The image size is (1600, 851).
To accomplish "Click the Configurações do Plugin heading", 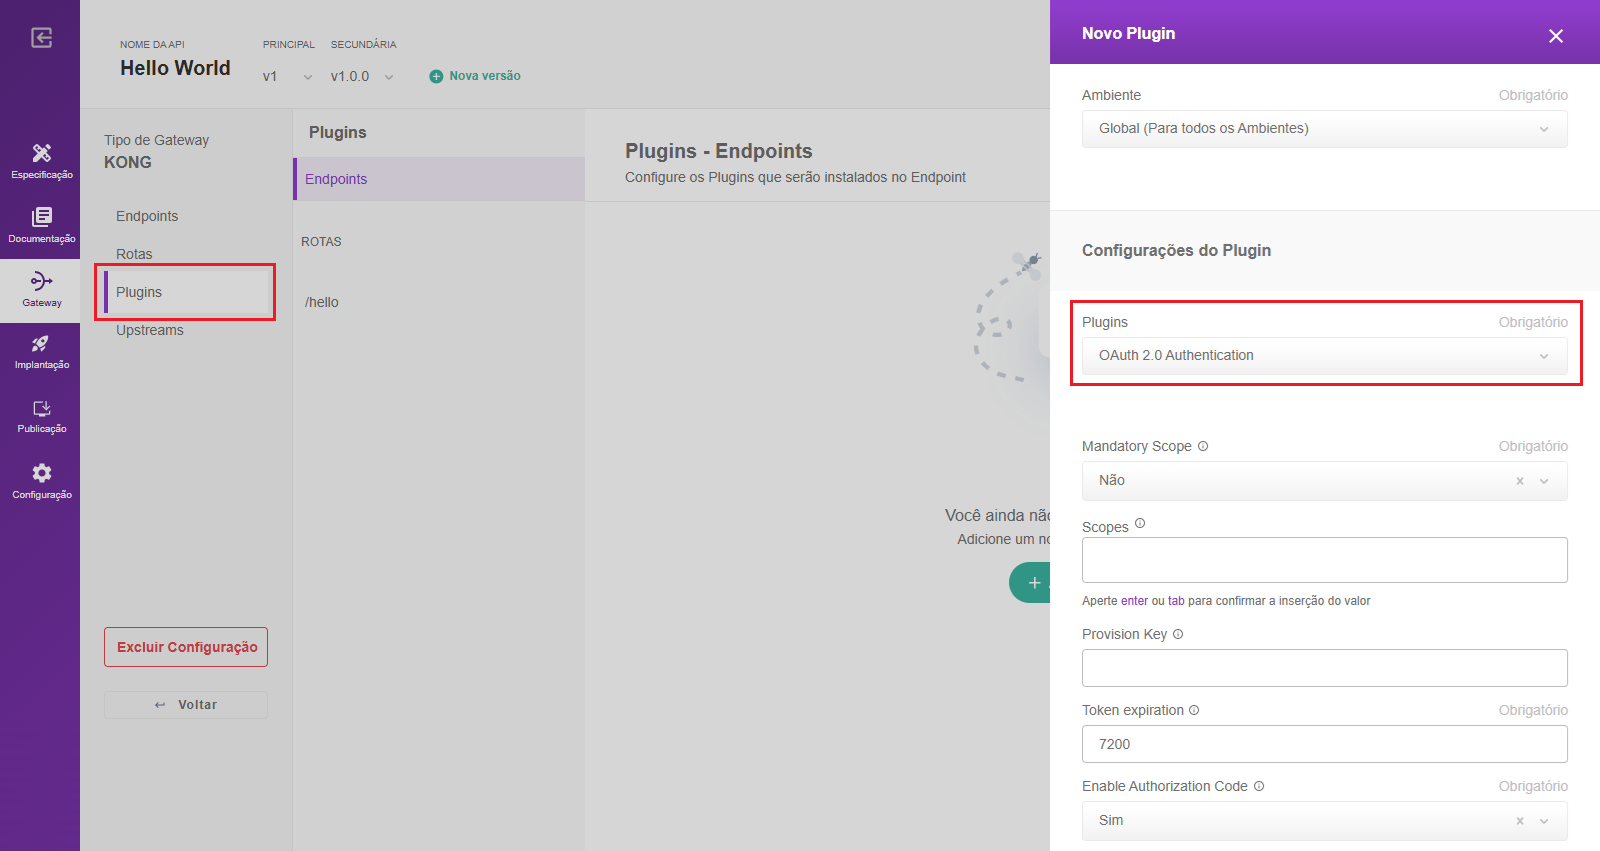I will pyautogui.click(x=1176, y=250).
